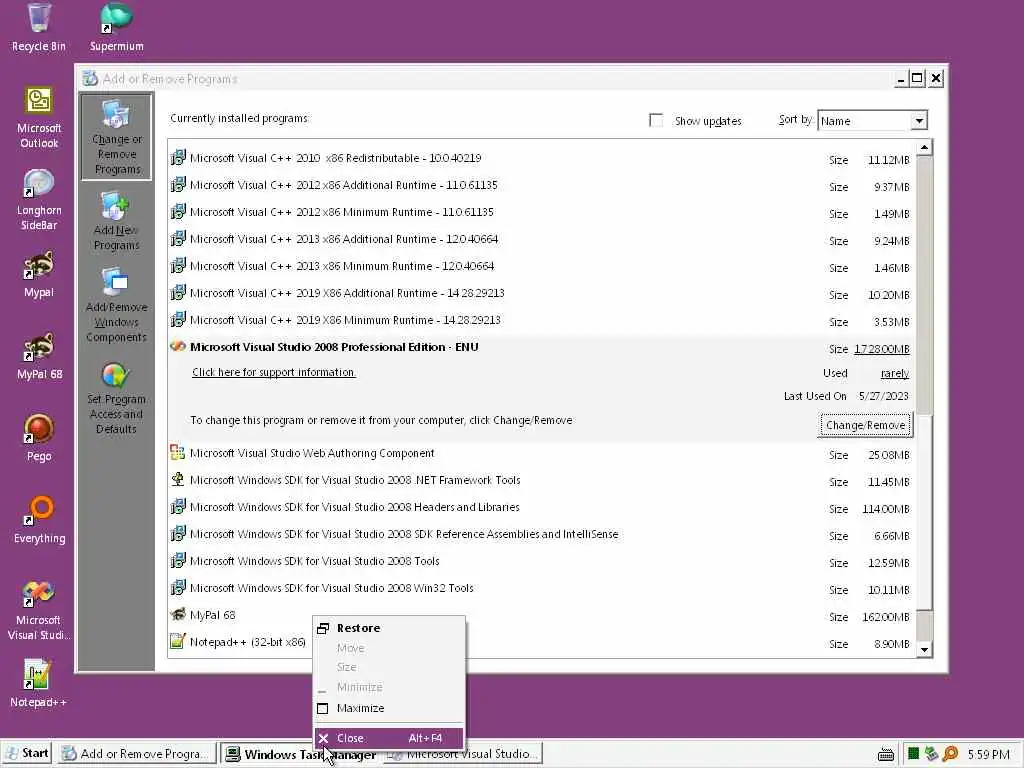Click the 1,728.00MB size link

click(x=882, y=349)
